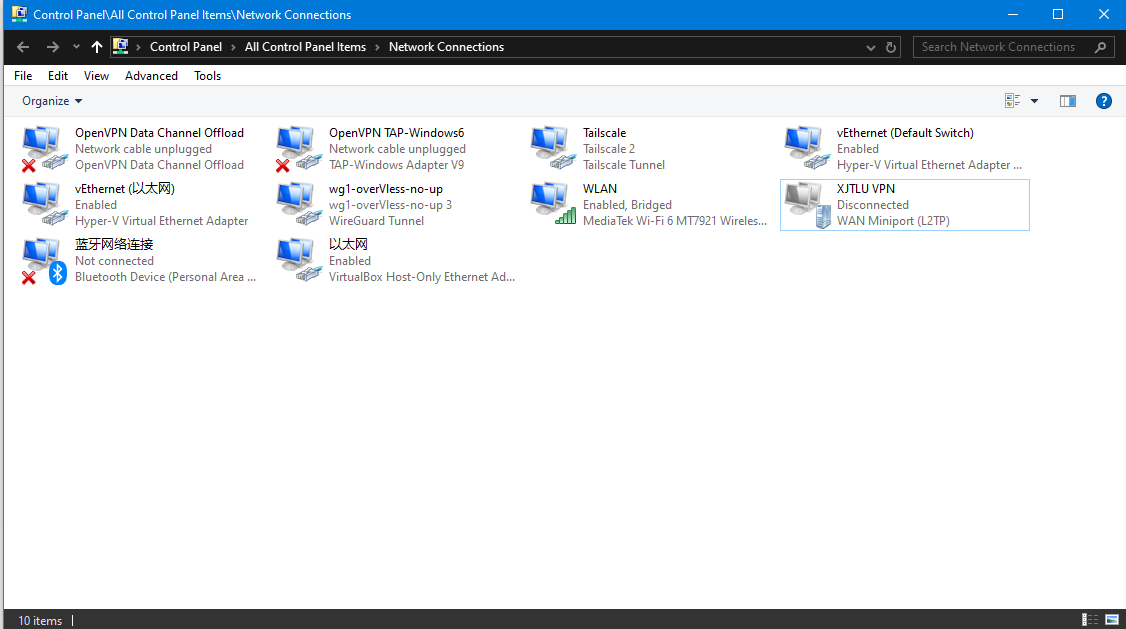1126x629 pixels.
Task: Select the Tailscale network adapter icon
Action: [x=553, y=149]
